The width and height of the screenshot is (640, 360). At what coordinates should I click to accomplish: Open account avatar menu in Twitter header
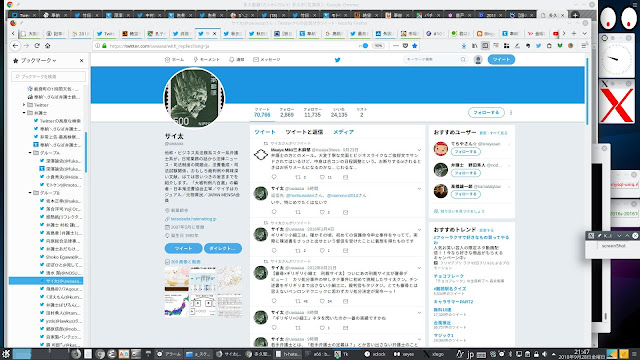(478, 60)
